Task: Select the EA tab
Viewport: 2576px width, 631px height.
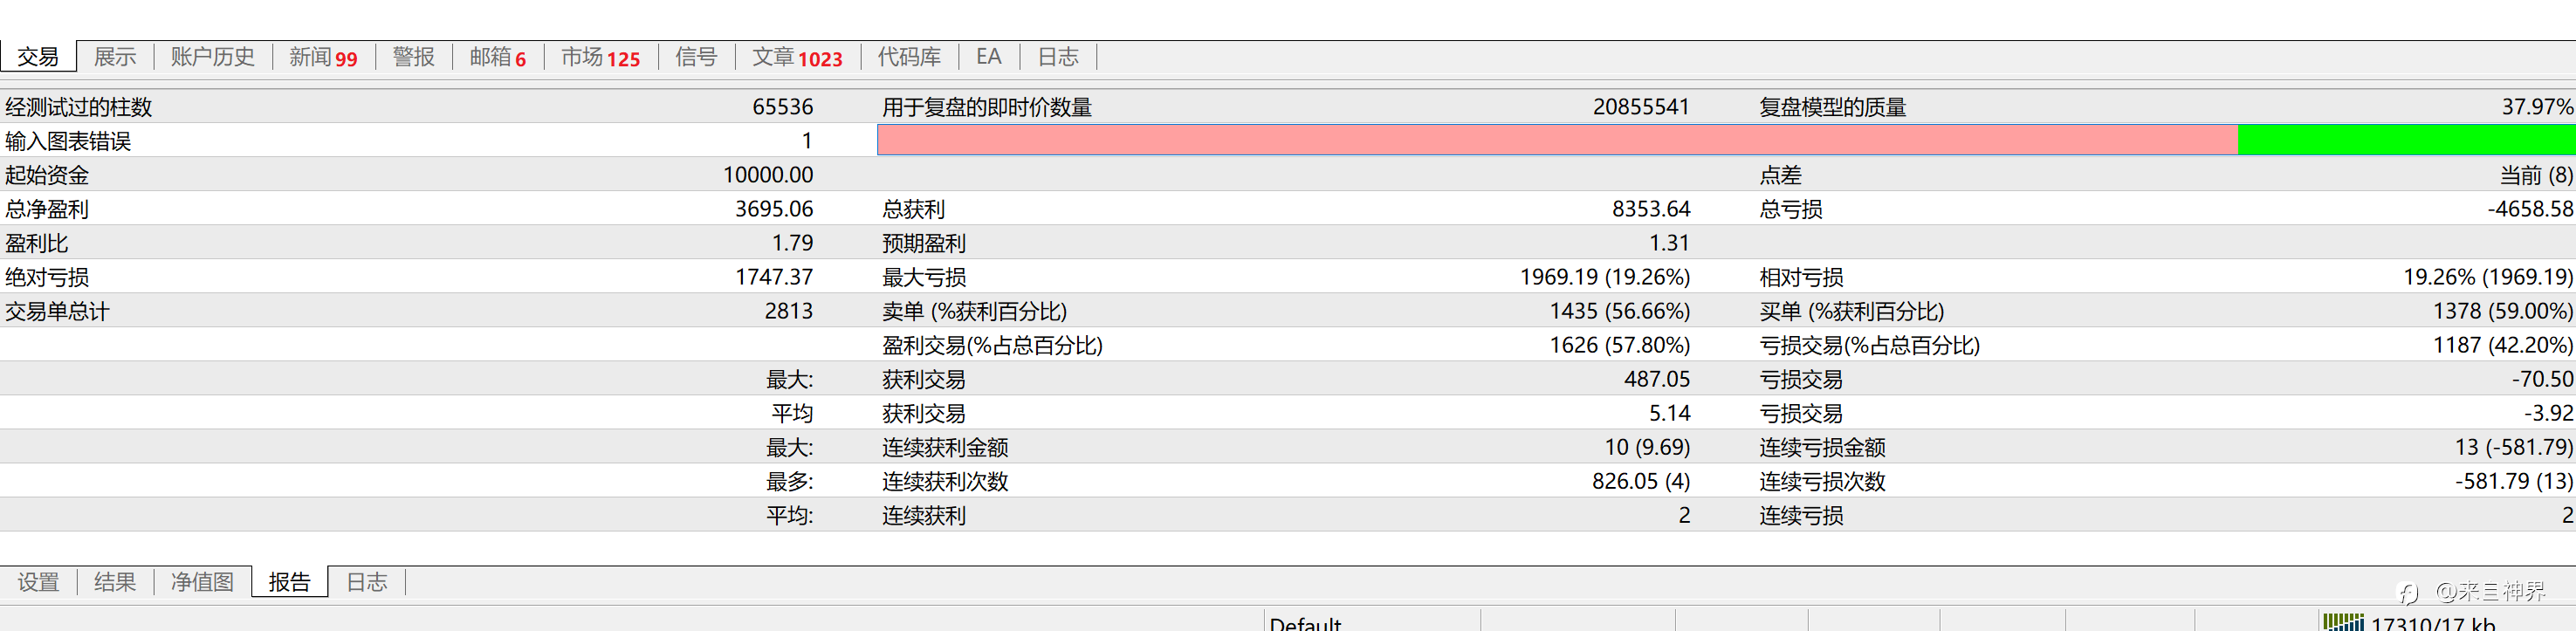Action: [988, 57]
